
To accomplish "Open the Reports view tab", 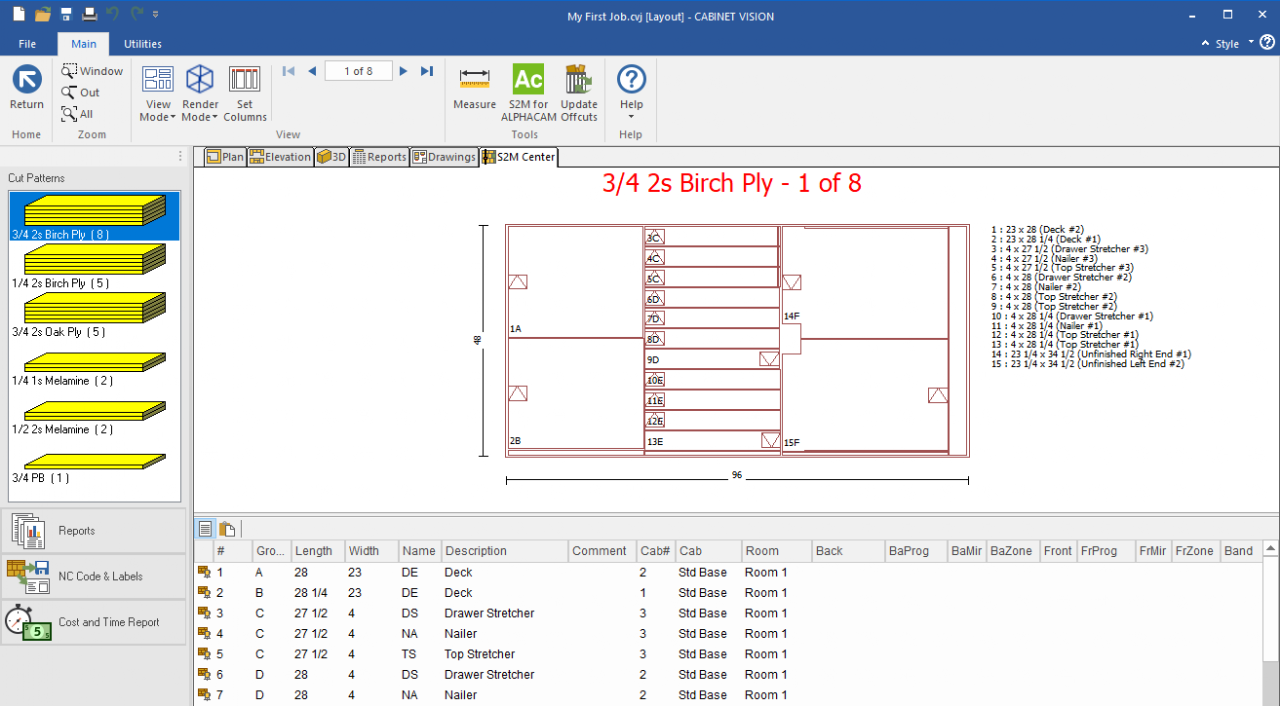I will point(379,157).
